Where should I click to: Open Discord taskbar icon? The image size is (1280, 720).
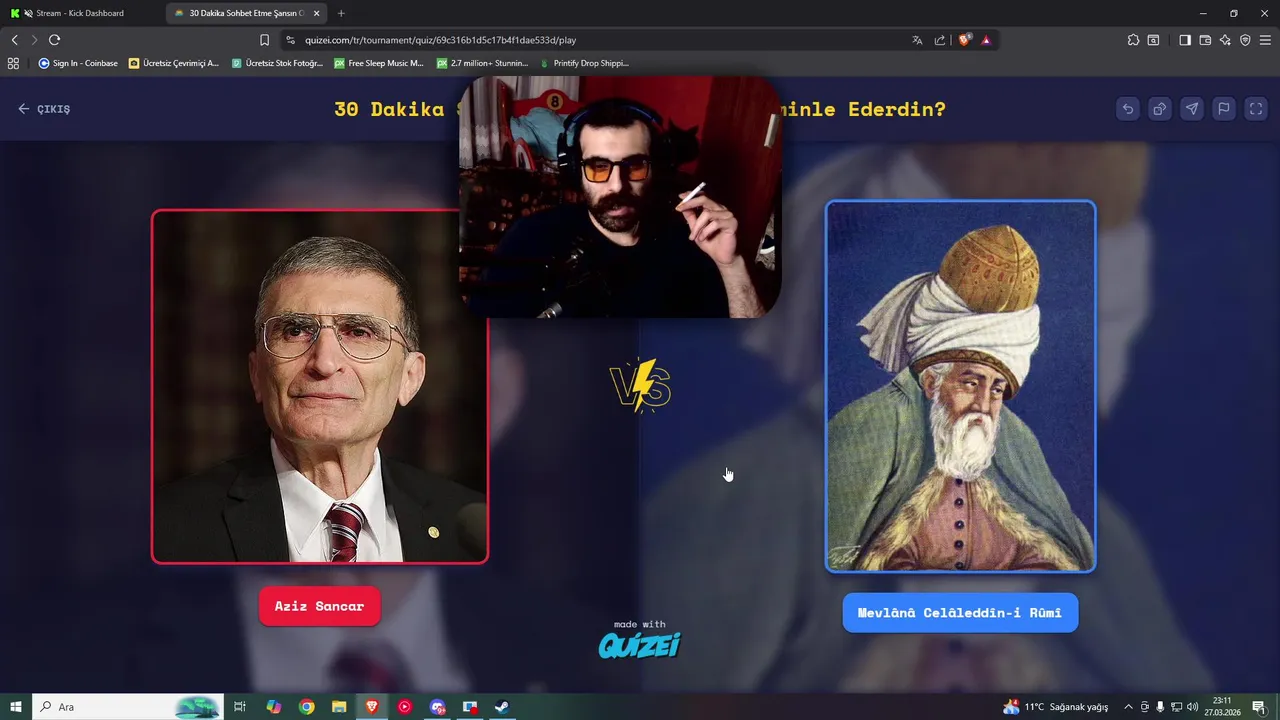point(437,707)
